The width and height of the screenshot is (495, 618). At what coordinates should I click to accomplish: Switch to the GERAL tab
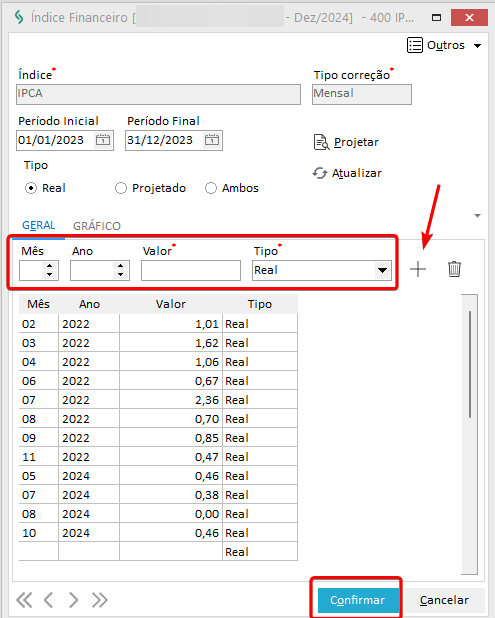point(39,225)
